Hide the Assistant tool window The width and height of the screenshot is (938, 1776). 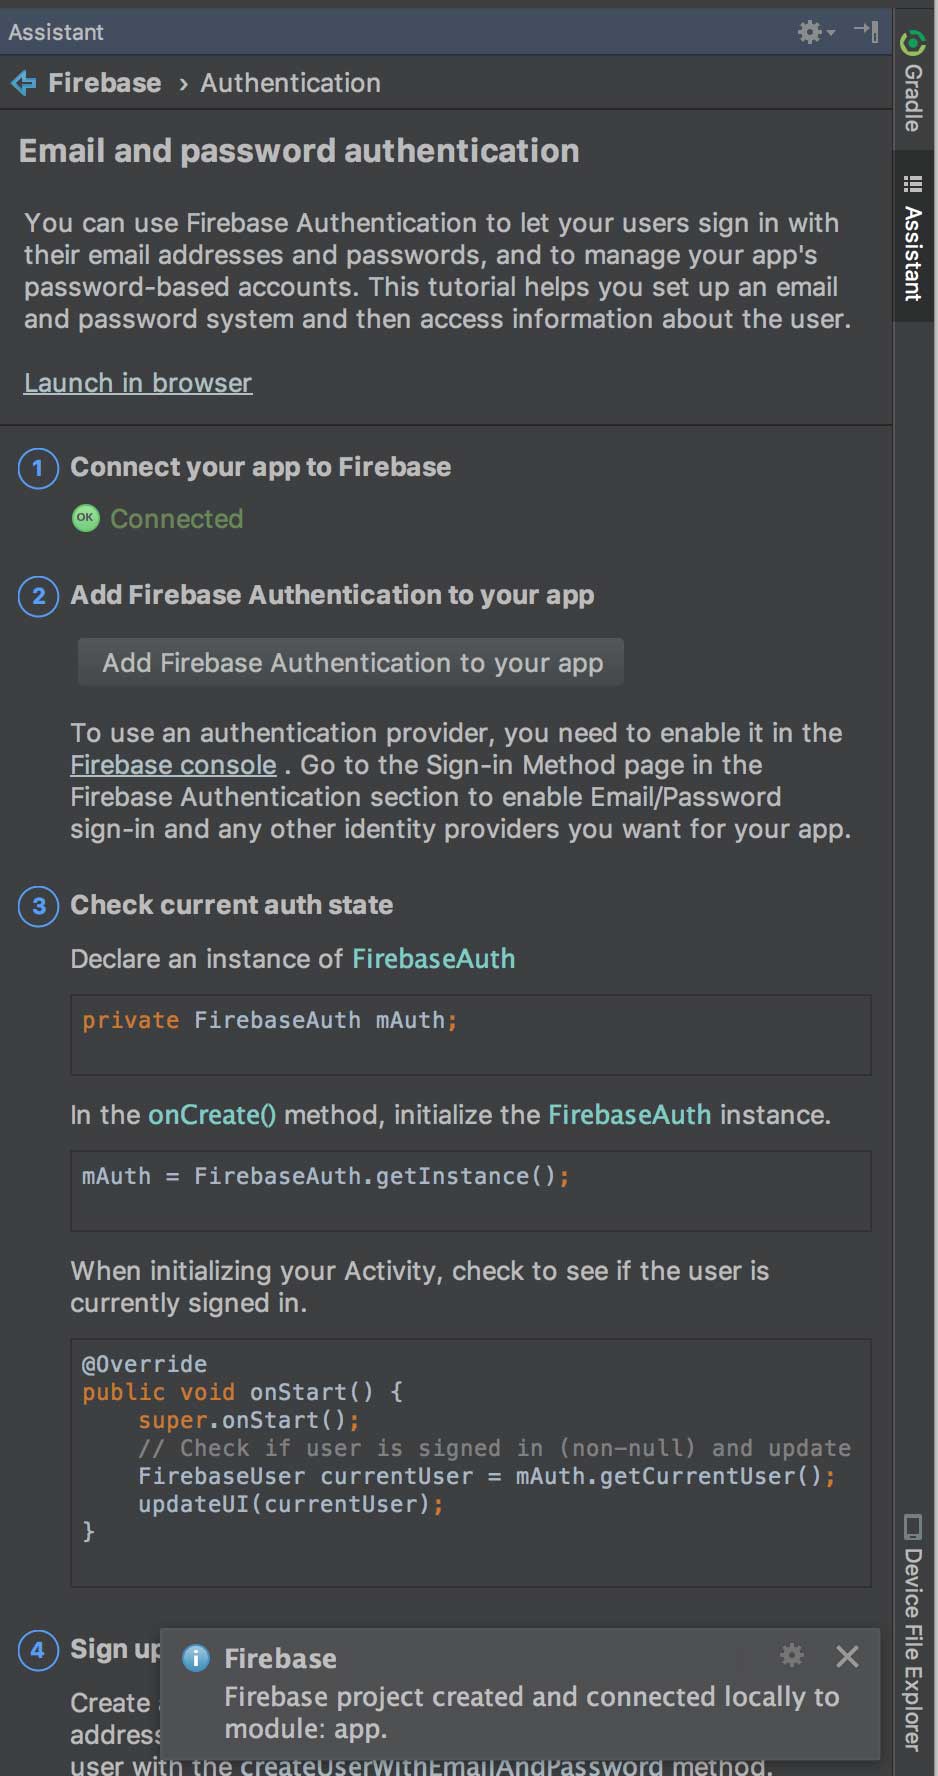[866, 31]
